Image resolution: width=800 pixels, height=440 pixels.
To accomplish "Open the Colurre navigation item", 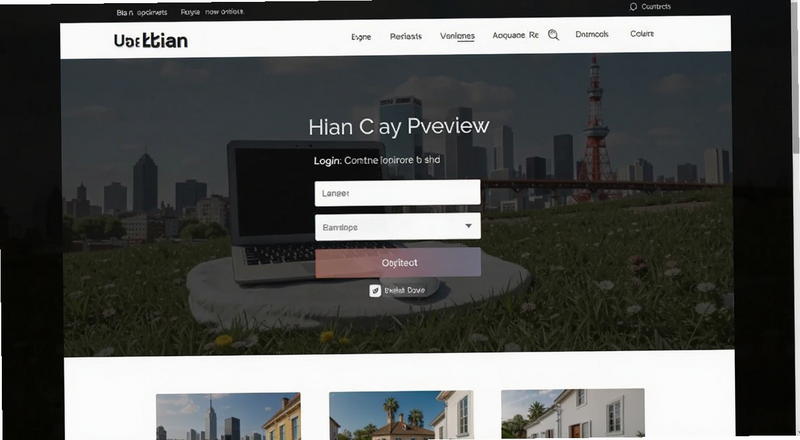I will (x=642, y=34).
